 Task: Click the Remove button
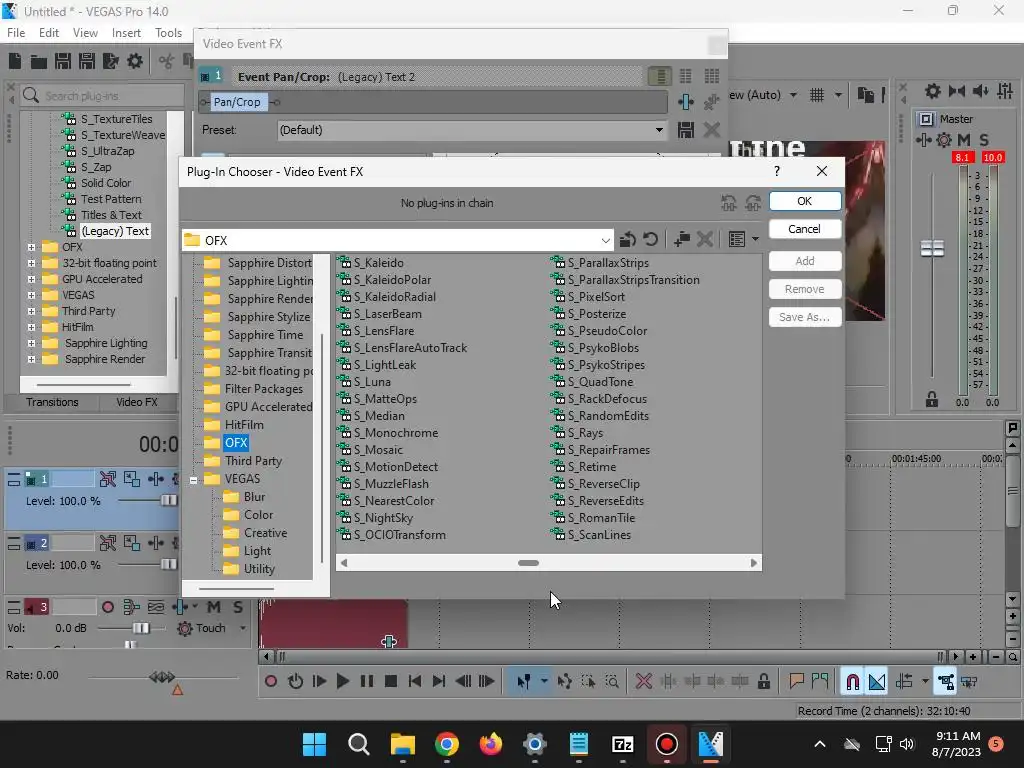point(805,289)
